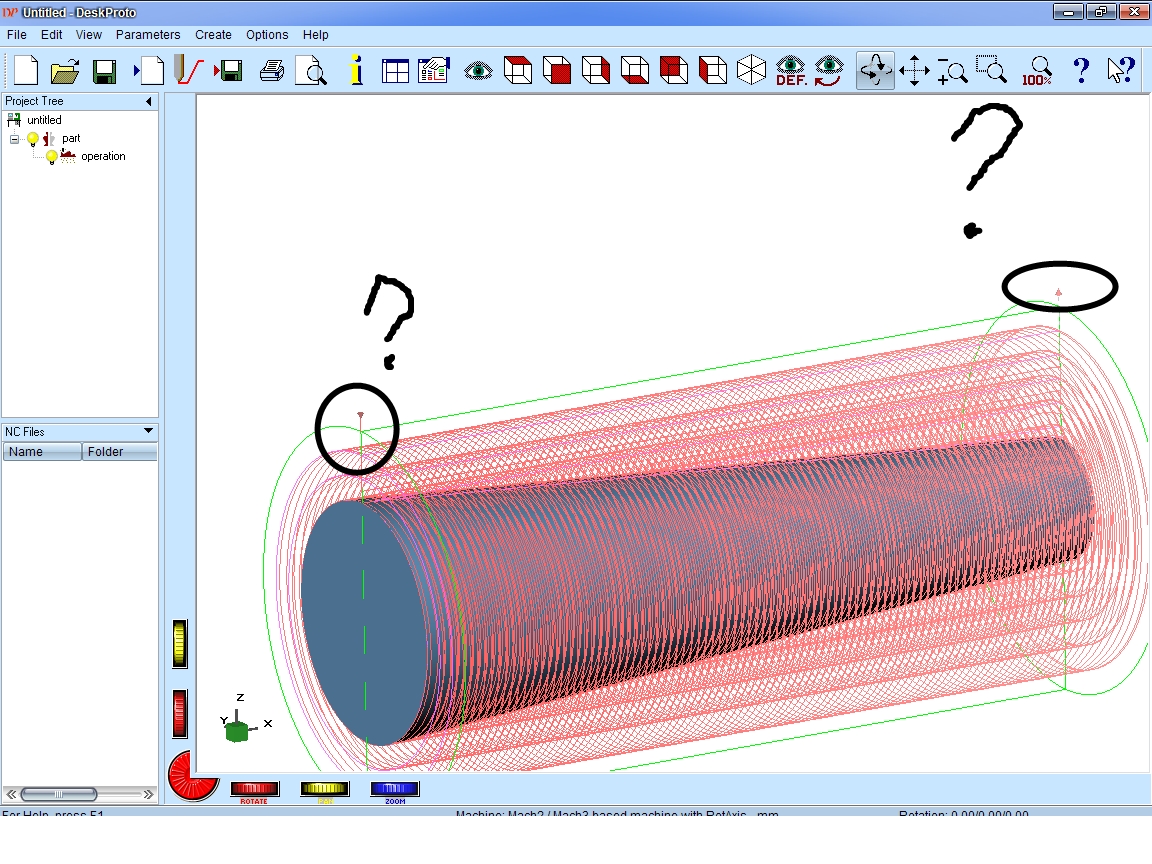This screenshot has width=1152, height=864.
Task: Open the Parameters menu
Action: (x=147, y=34)
